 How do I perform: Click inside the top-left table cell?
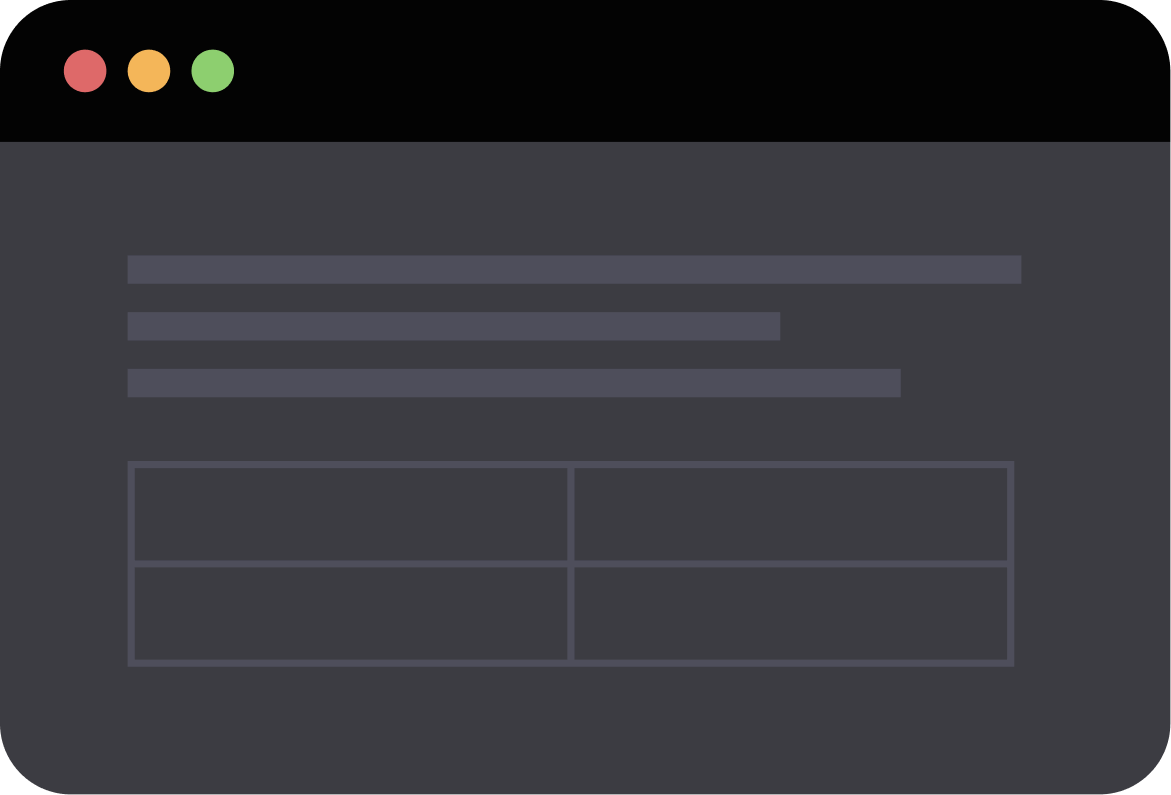tap(351, 513)
